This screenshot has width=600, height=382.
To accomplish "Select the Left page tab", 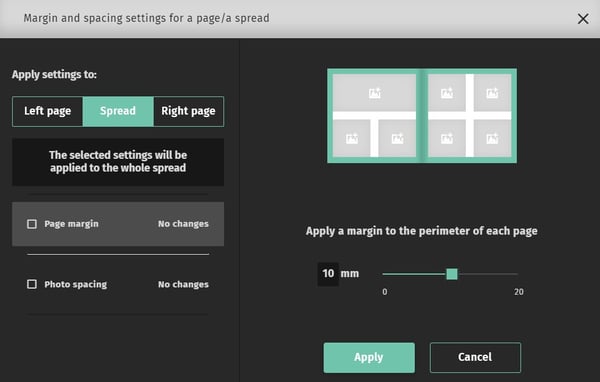I will (x=47, y=111).
